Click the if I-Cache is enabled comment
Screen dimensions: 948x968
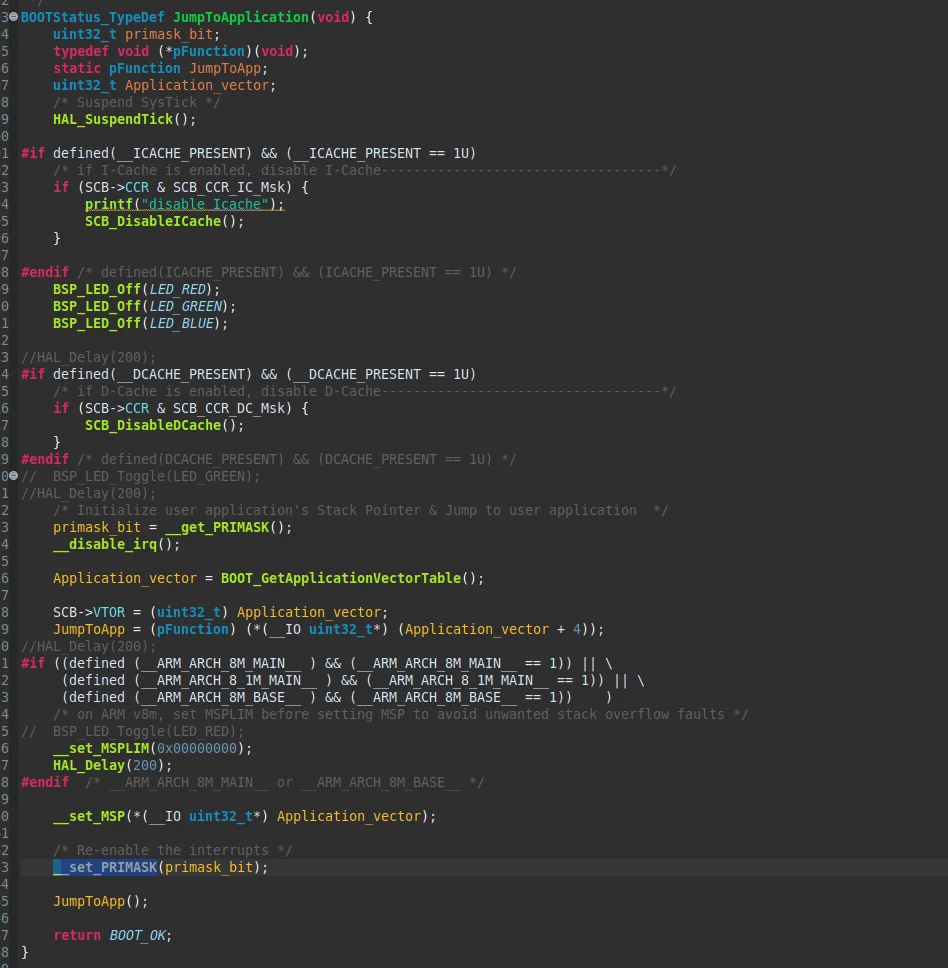point(364,170)
